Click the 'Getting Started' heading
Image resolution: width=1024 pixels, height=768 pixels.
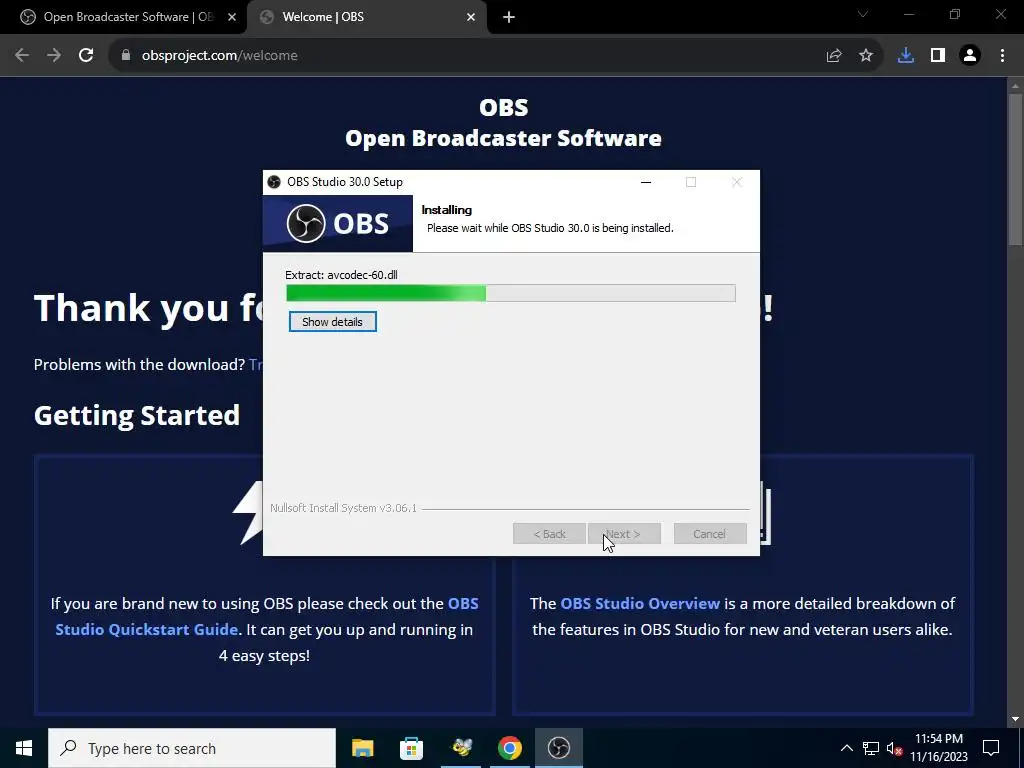pyautogui.click(x=137, y=416)
